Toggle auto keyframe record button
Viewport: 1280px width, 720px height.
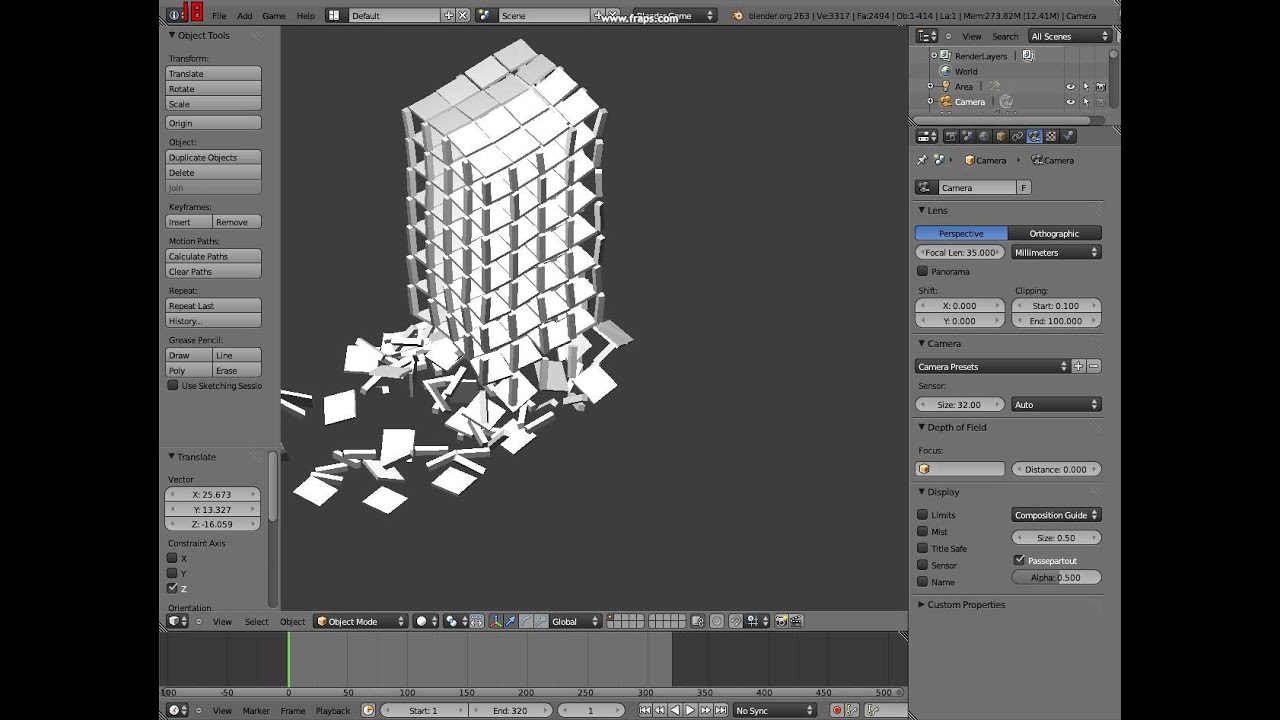(837, 710)
